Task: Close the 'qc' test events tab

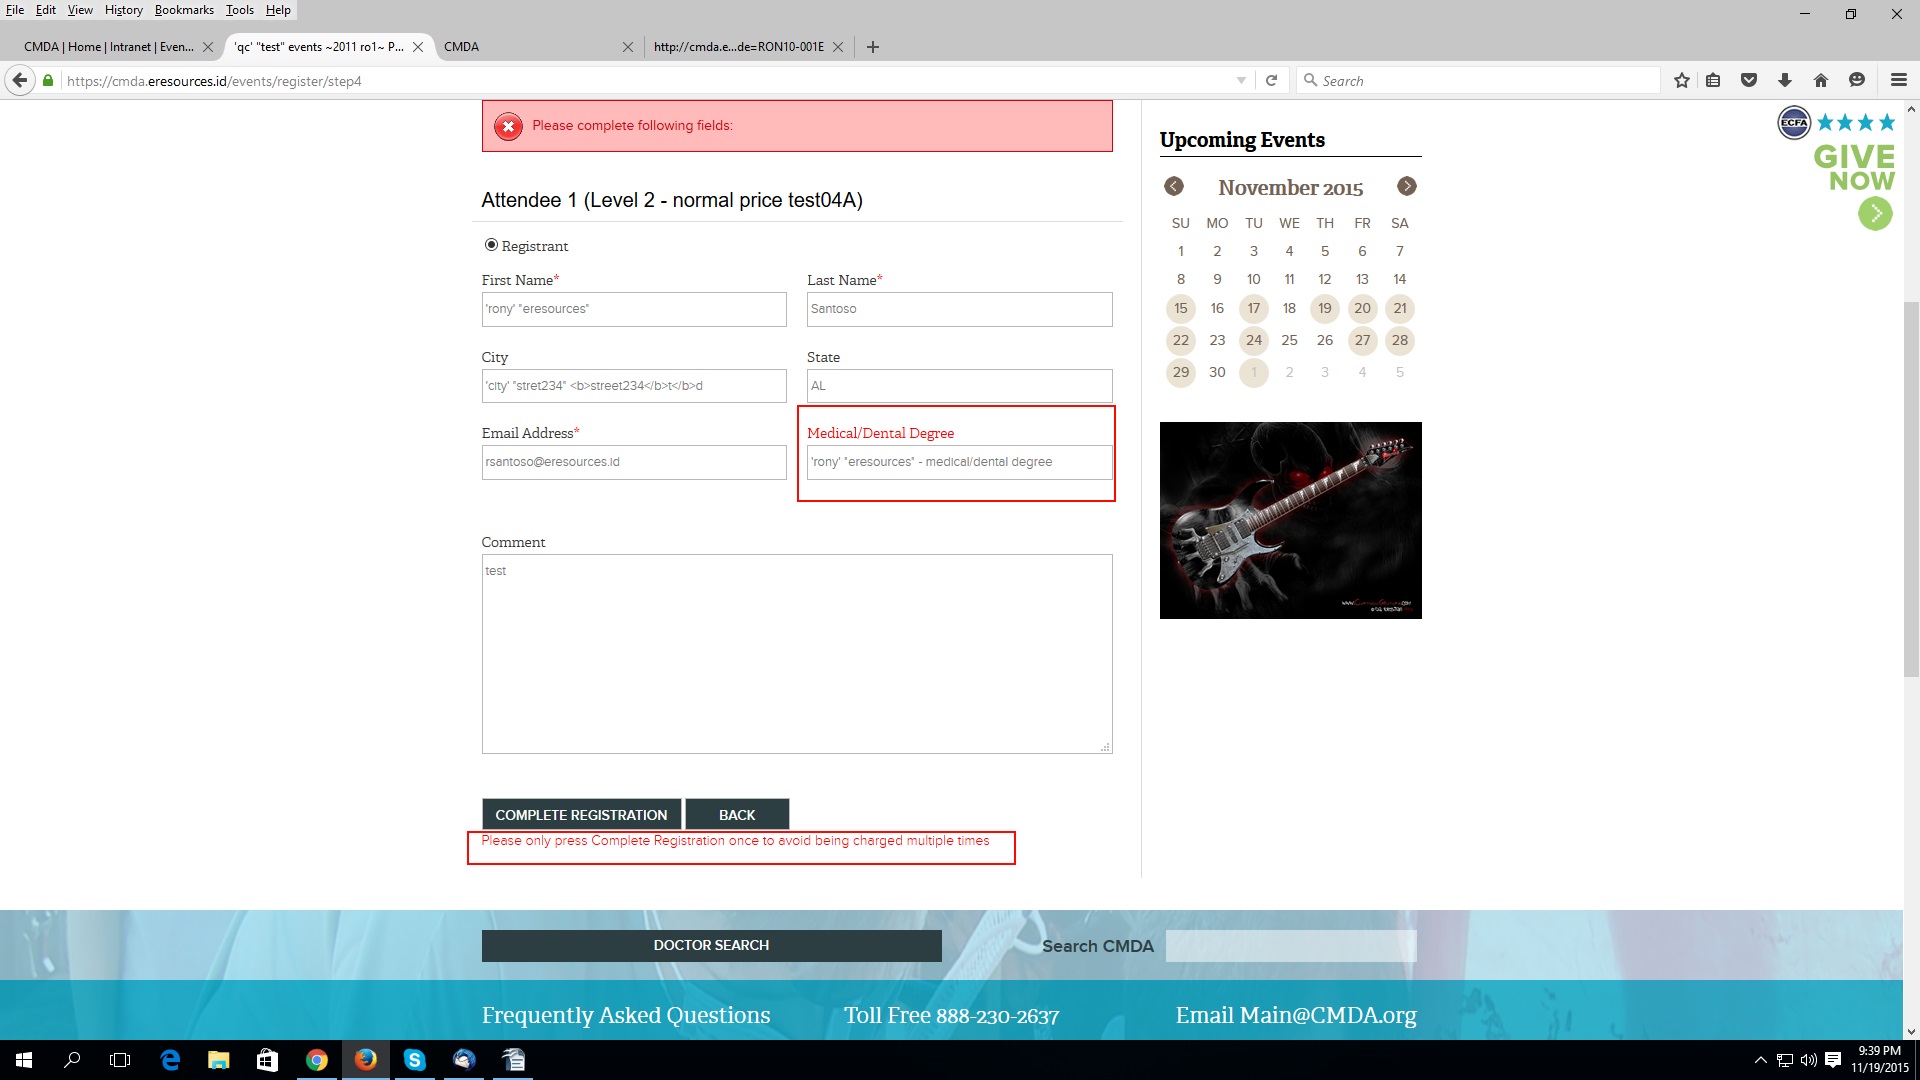Action: [x=418, y=47]
